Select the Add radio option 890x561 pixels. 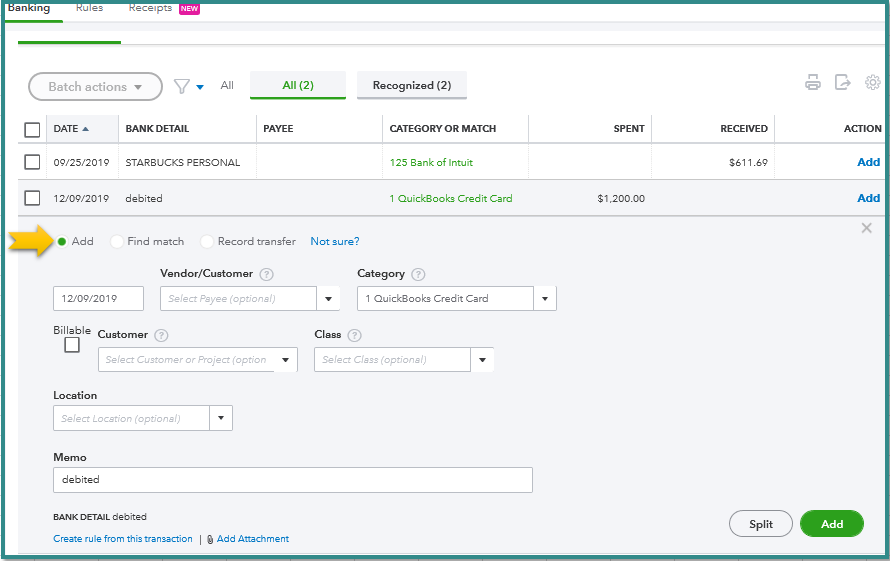coord(62,241)
